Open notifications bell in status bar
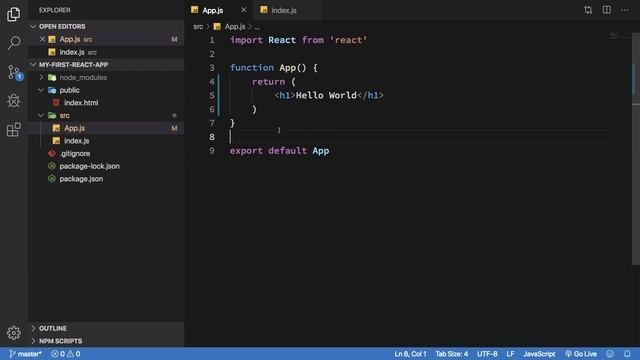The height and width of the screenshot is (360, 640). pos(627,353)
